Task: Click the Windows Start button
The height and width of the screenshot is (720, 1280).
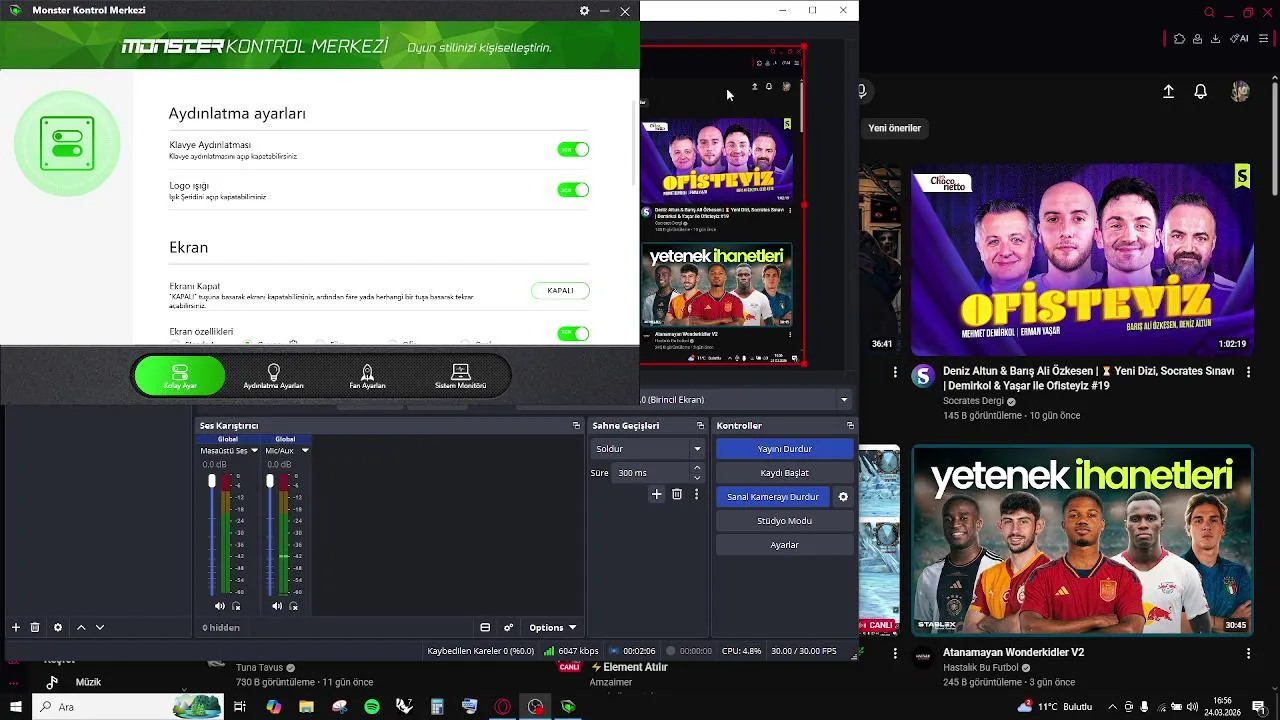Action: coord(16,707)
